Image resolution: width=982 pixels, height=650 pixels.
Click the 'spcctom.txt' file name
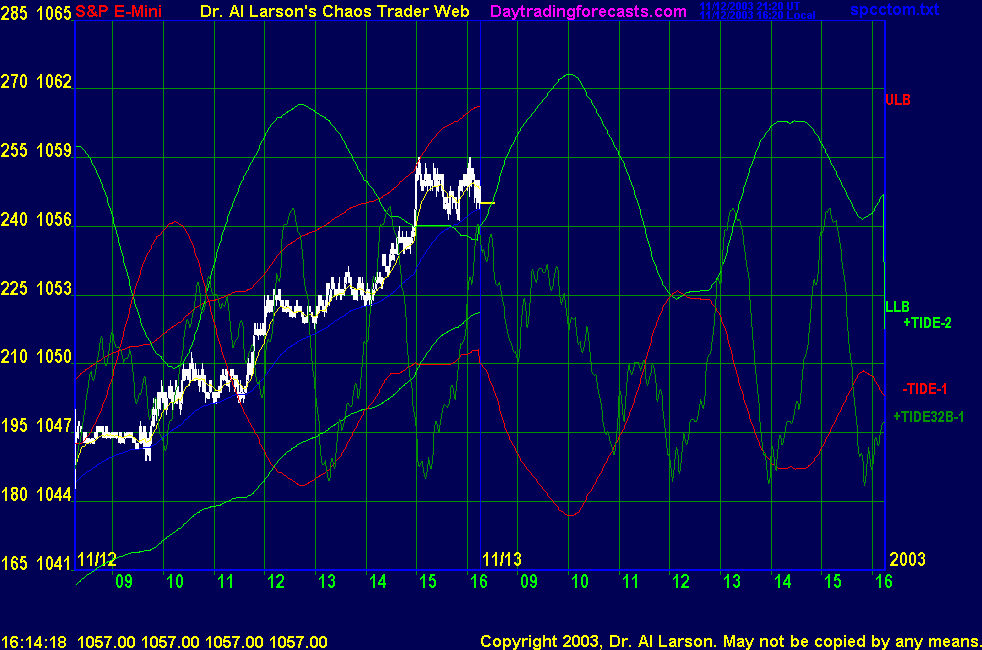pyautogui.click(x=894, y=10)
